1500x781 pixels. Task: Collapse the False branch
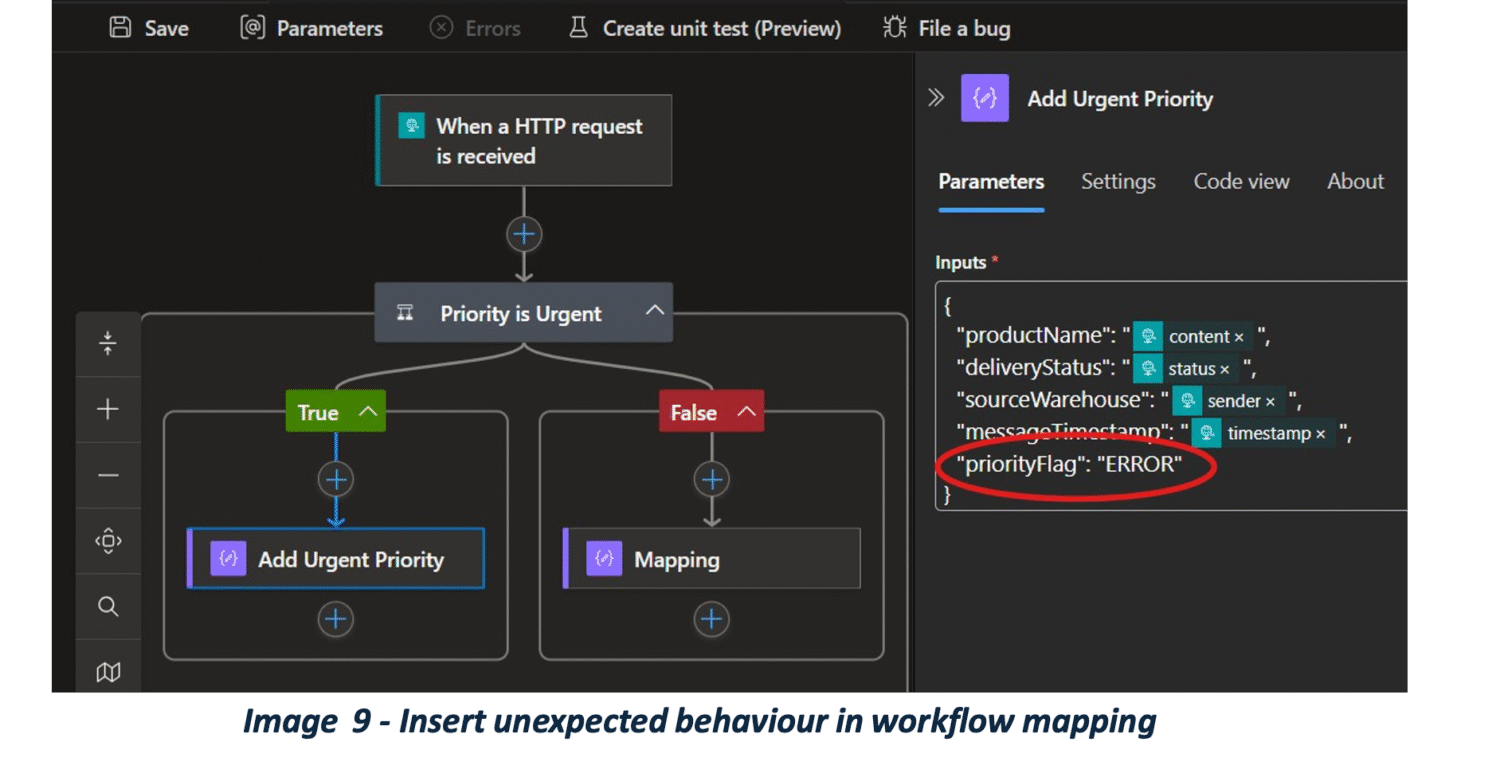[746, 412]
